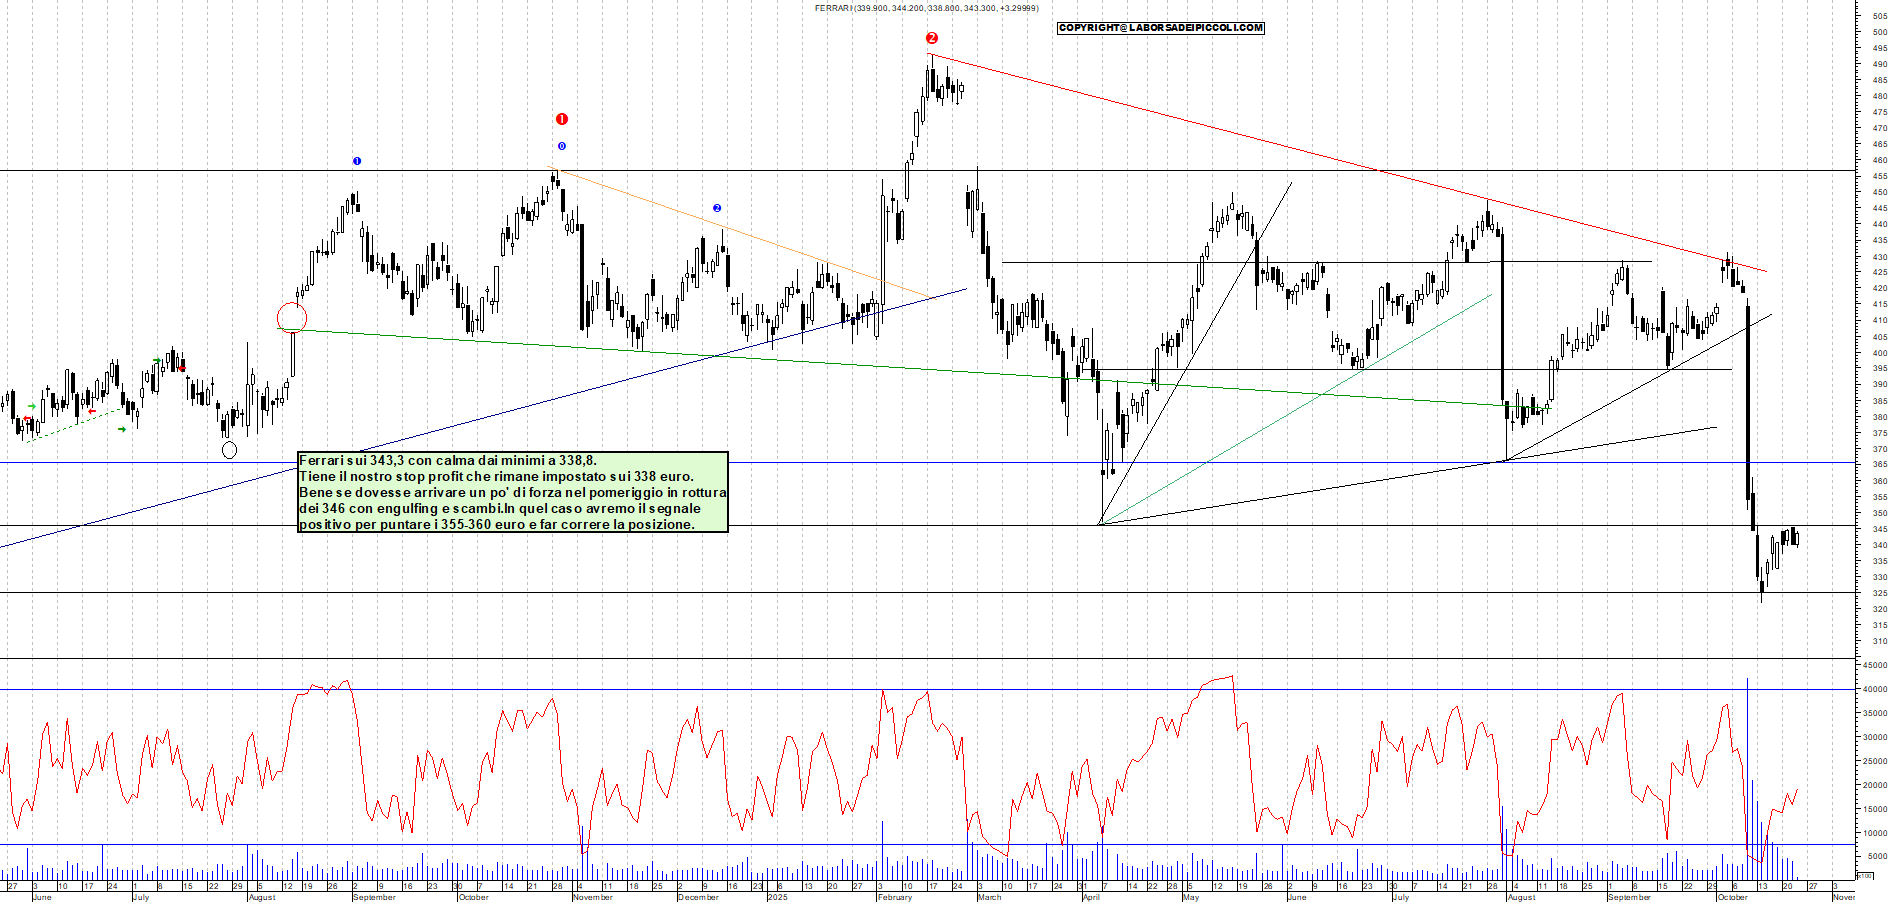Click the 310 price level on right axis
Screen dimensions: 1890x902
pos(1879,641)
